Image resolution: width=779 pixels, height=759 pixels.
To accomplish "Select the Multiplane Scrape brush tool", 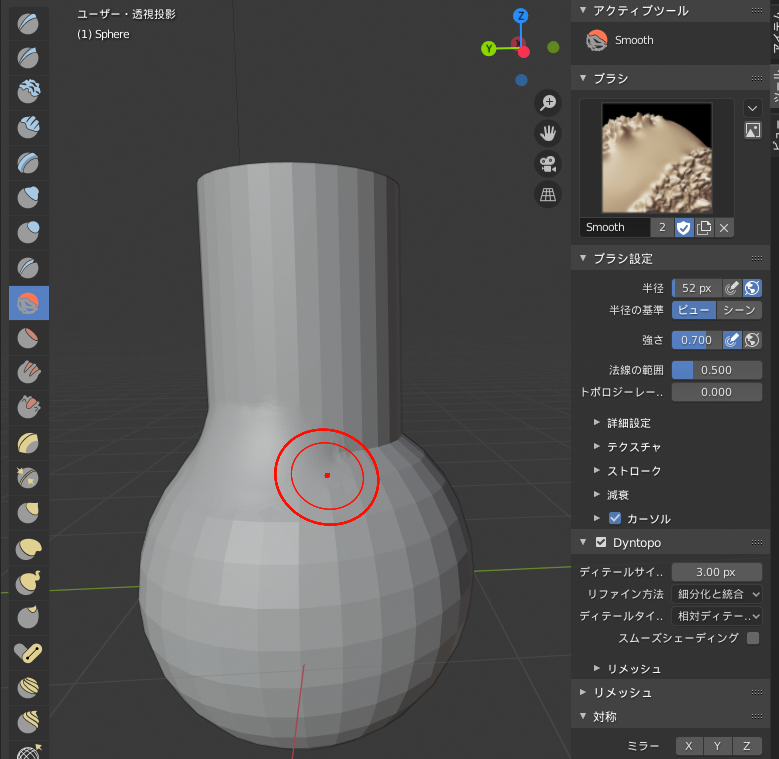I will [x=28, y=443].
